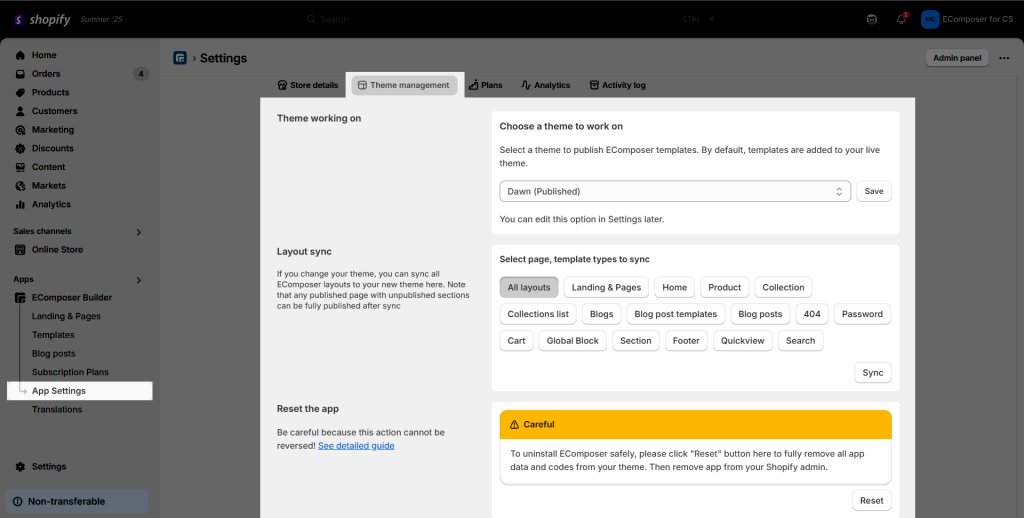The height and width of the screenshot is (518, 1024).
Task: Toggle the Search sync option
Action: 801,341
